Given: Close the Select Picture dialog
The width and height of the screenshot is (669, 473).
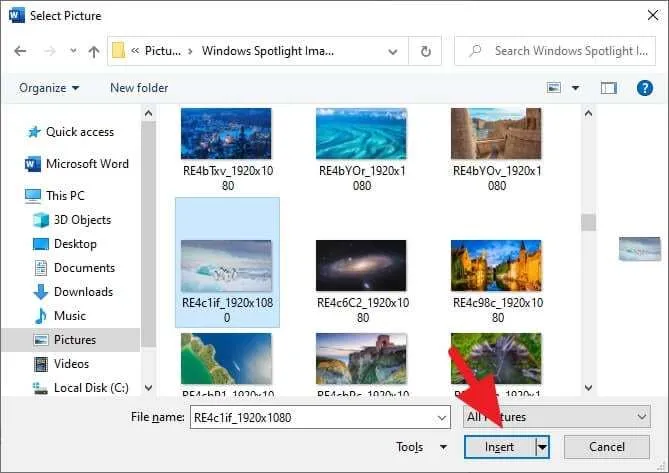Looking at the screenshot, I should pyautogui.click(x=652, y=15).
